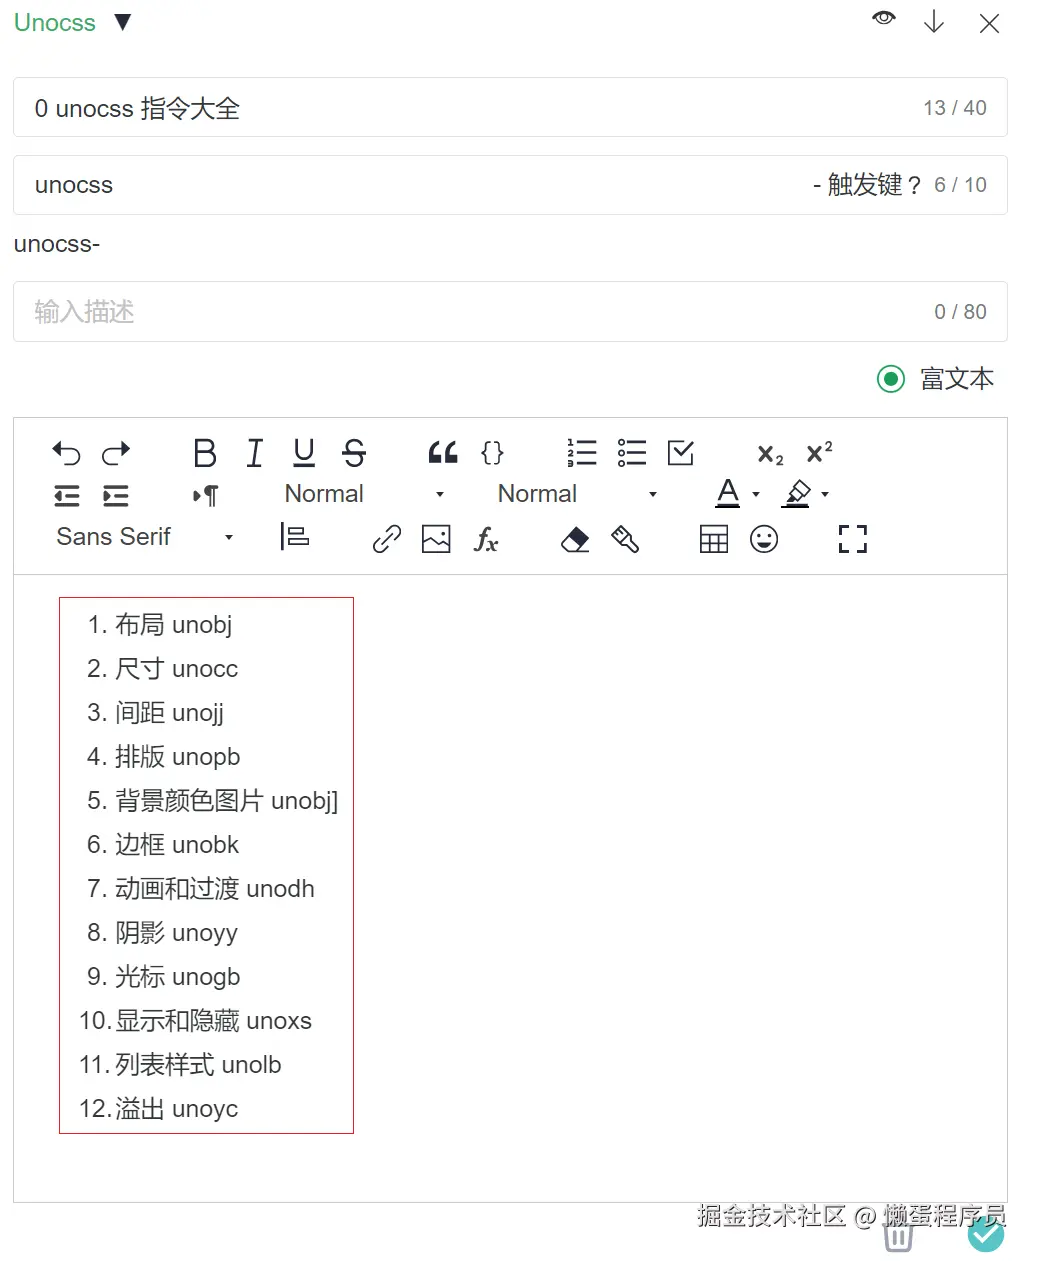Open the Sans Serif font dropdown
1039x1261 pixels.
(145, 537)
